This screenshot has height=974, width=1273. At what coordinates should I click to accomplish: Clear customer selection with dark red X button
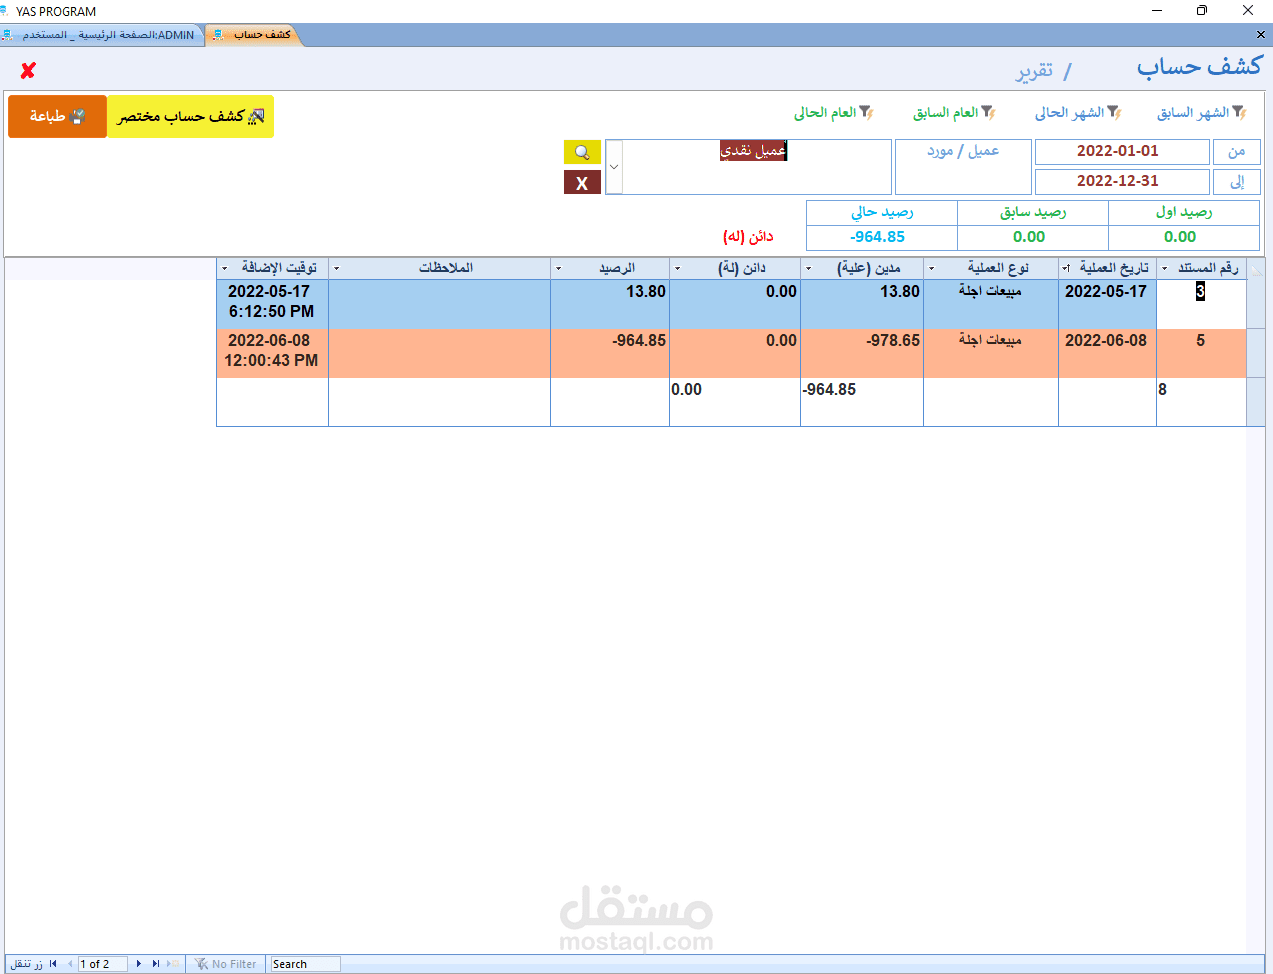click(x=582, y=183)
